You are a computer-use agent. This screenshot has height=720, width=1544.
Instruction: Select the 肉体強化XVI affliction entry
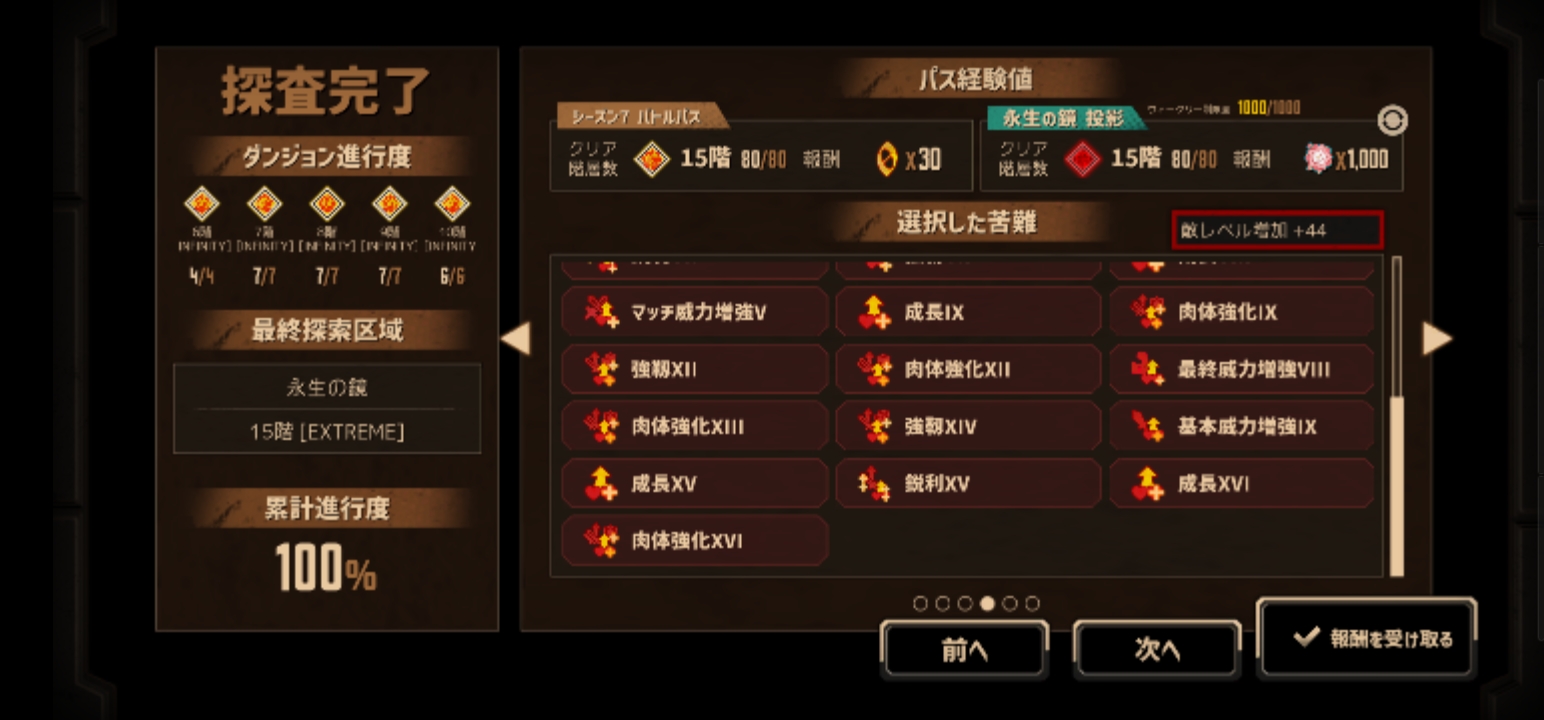click(695, 541)
